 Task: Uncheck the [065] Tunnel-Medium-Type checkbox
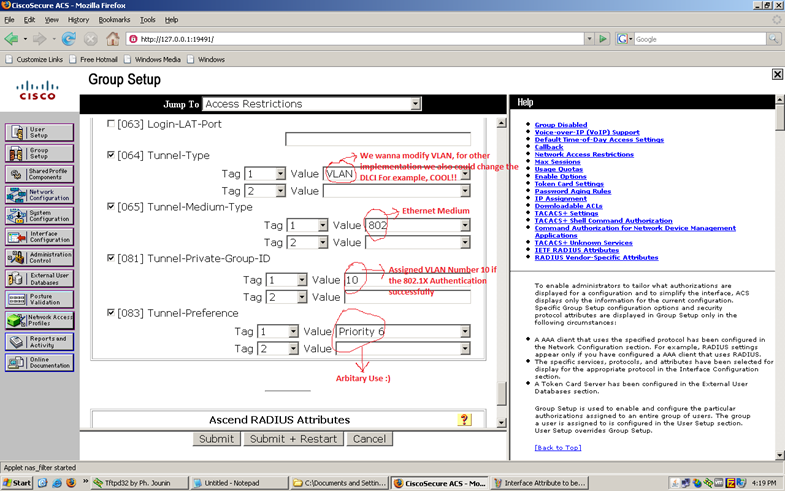(x=111, y=206)
